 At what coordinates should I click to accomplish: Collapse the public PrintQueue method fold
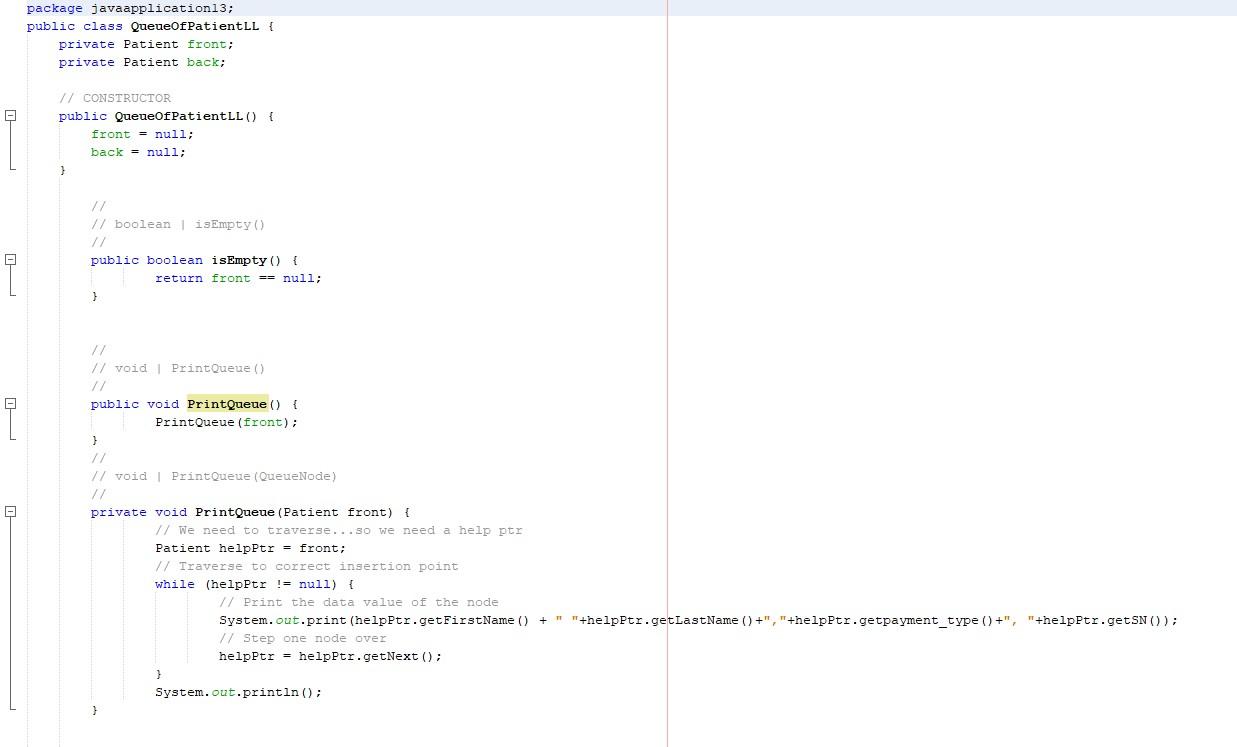coord(10,403)
